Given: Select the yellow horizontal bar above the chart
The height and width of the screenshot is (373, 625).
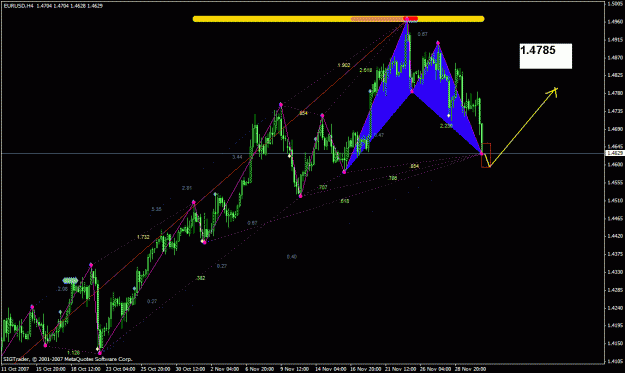Looking at the screenshot, I should pyautogui.click(x=338, y=19).
